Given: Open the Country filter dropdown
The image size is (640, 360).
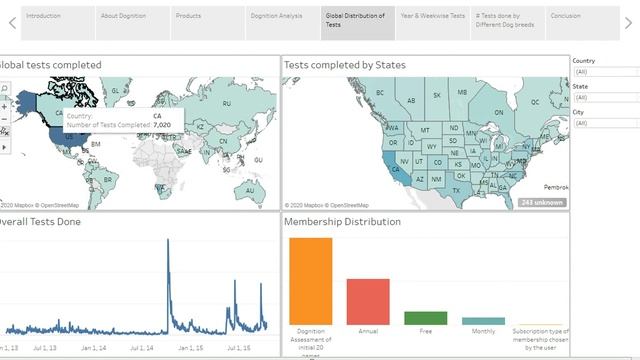Looking at the screenshot, I should [607, 72].
